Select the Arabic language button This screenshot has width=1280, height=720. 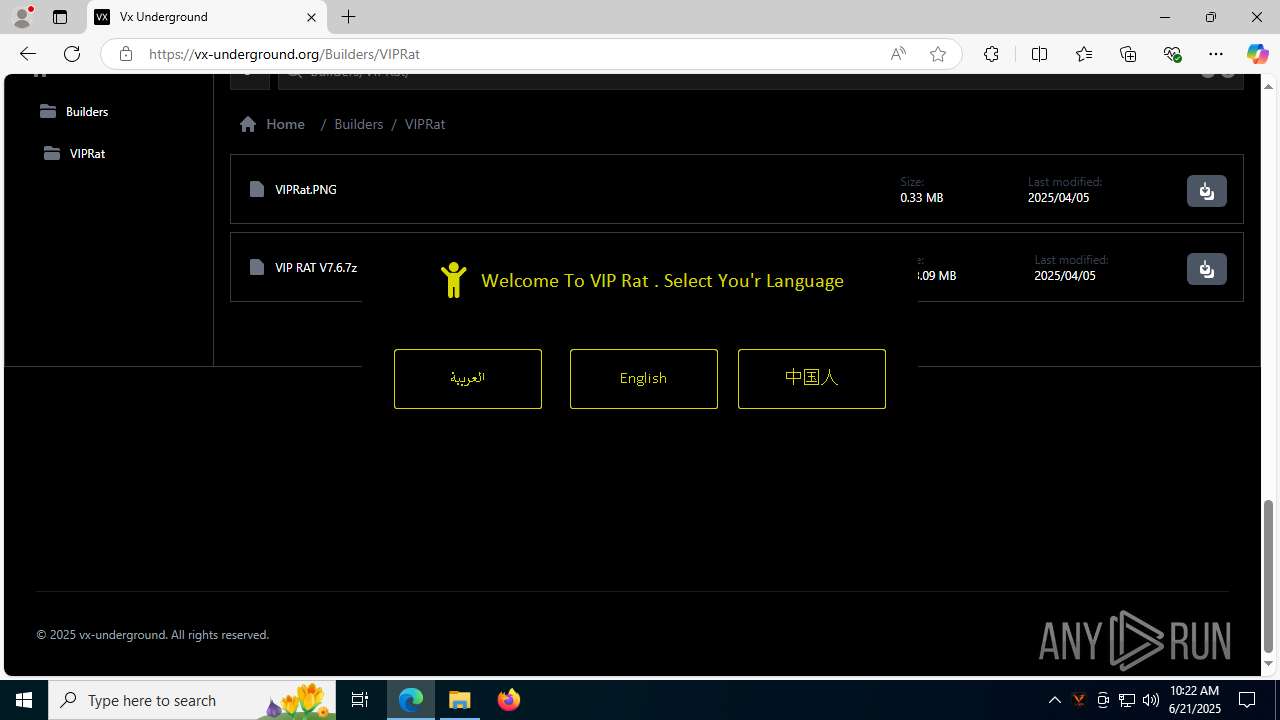[468, 379]
